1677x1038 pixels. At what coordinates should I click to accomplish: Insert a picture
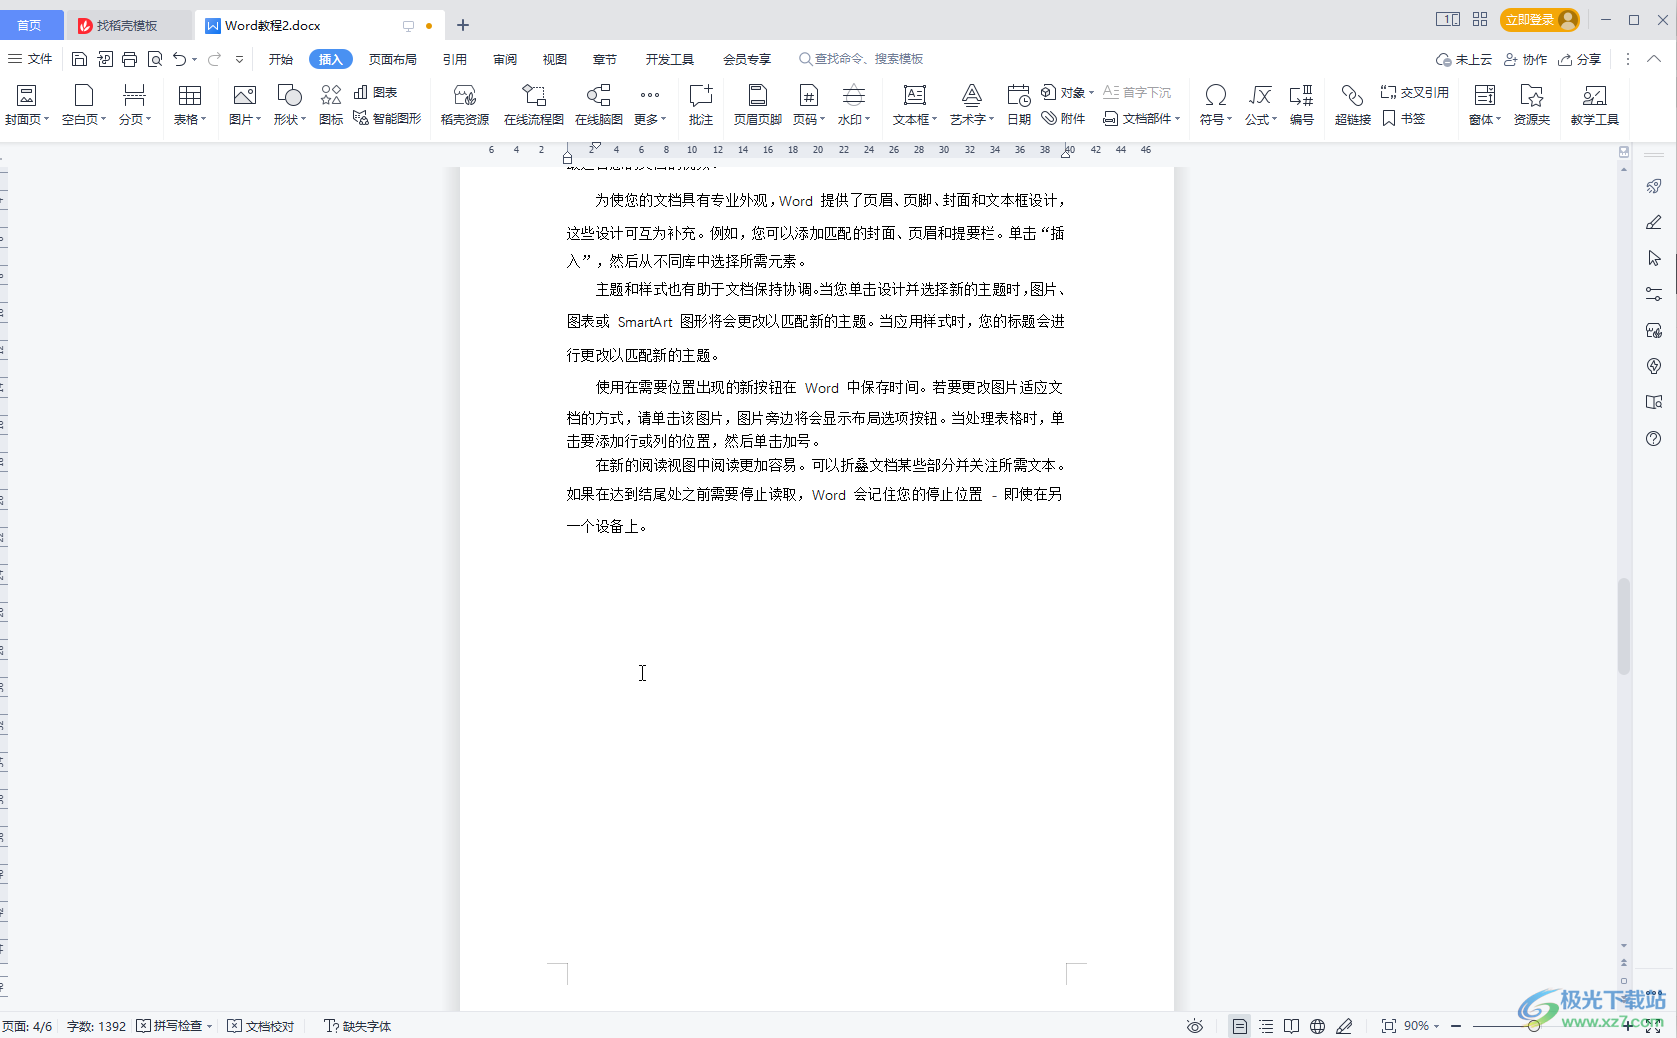(244, 104)
